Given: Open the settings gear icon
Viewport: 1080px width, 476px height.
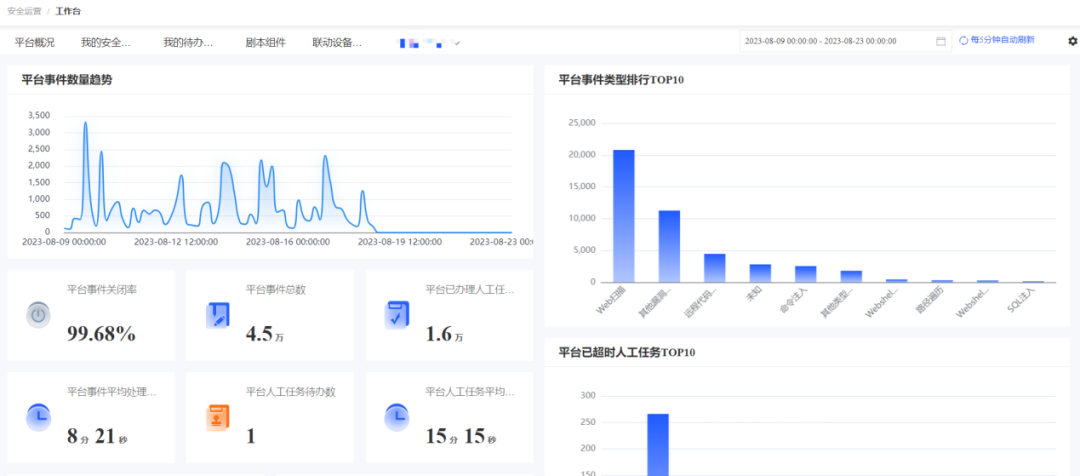Looking at the screenshot, I should (1072, 41).
